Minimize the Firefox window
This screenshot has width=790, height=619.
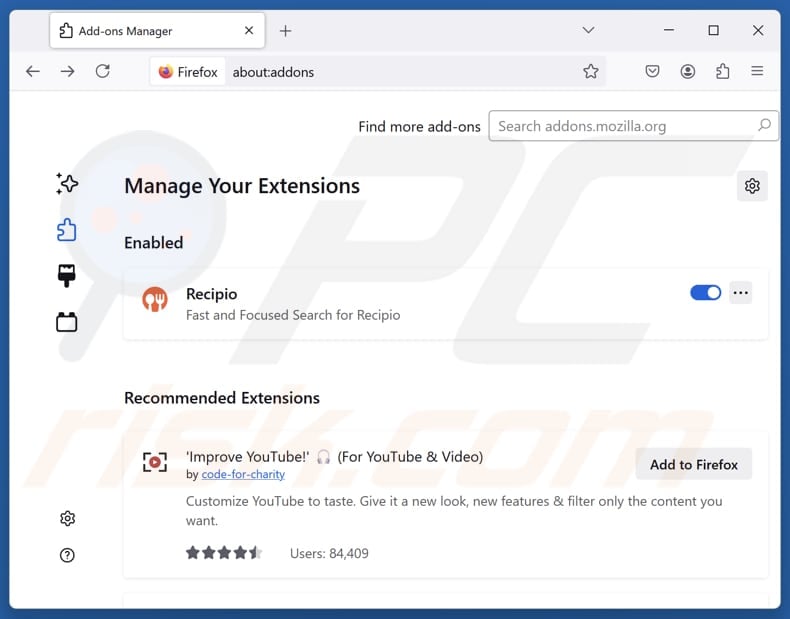(x=669, y=30)
